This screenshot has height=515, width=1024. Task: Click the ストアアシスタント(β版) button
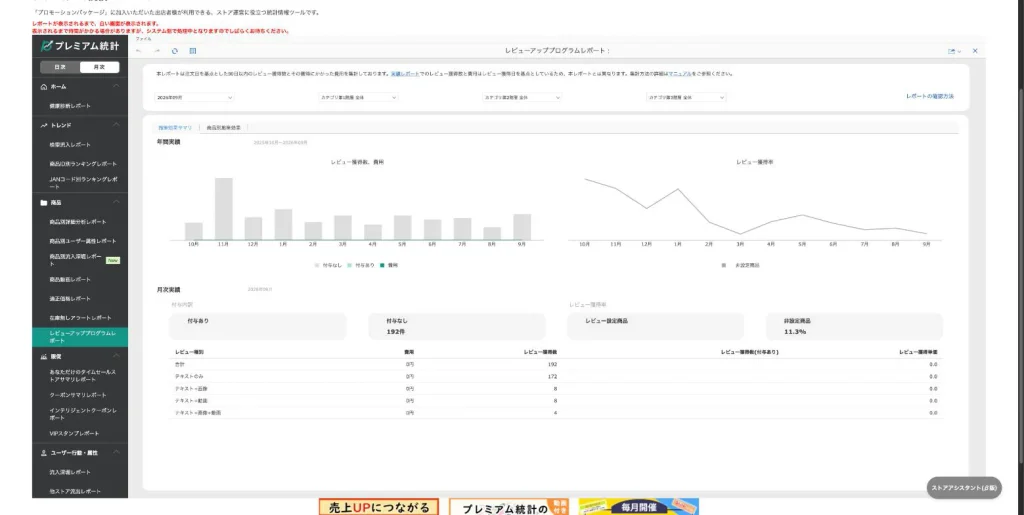[964, 488]
